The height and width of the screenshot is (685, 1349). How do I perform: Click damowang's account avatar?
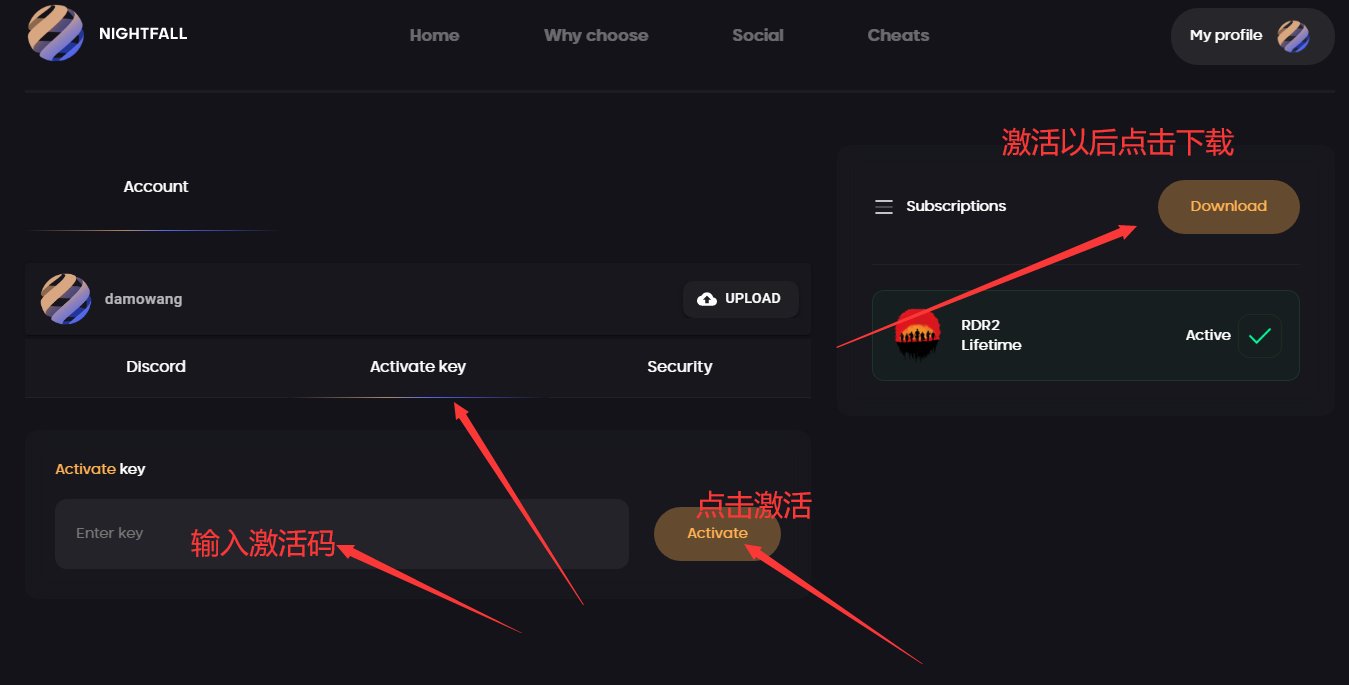[66, 299]
